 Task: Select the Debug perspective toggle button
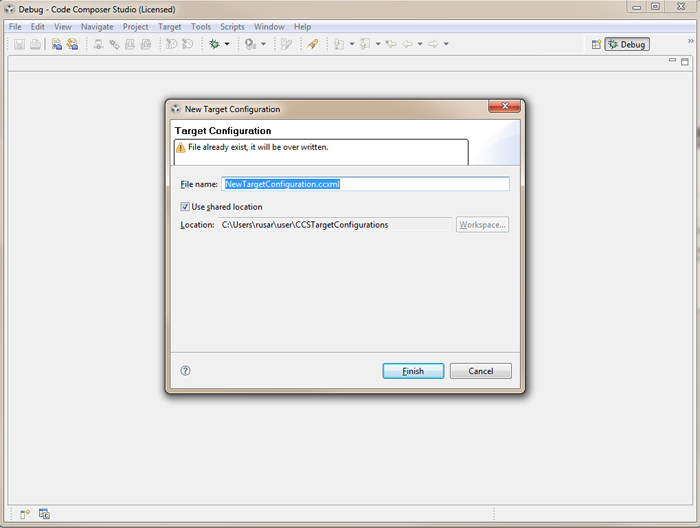627,44
